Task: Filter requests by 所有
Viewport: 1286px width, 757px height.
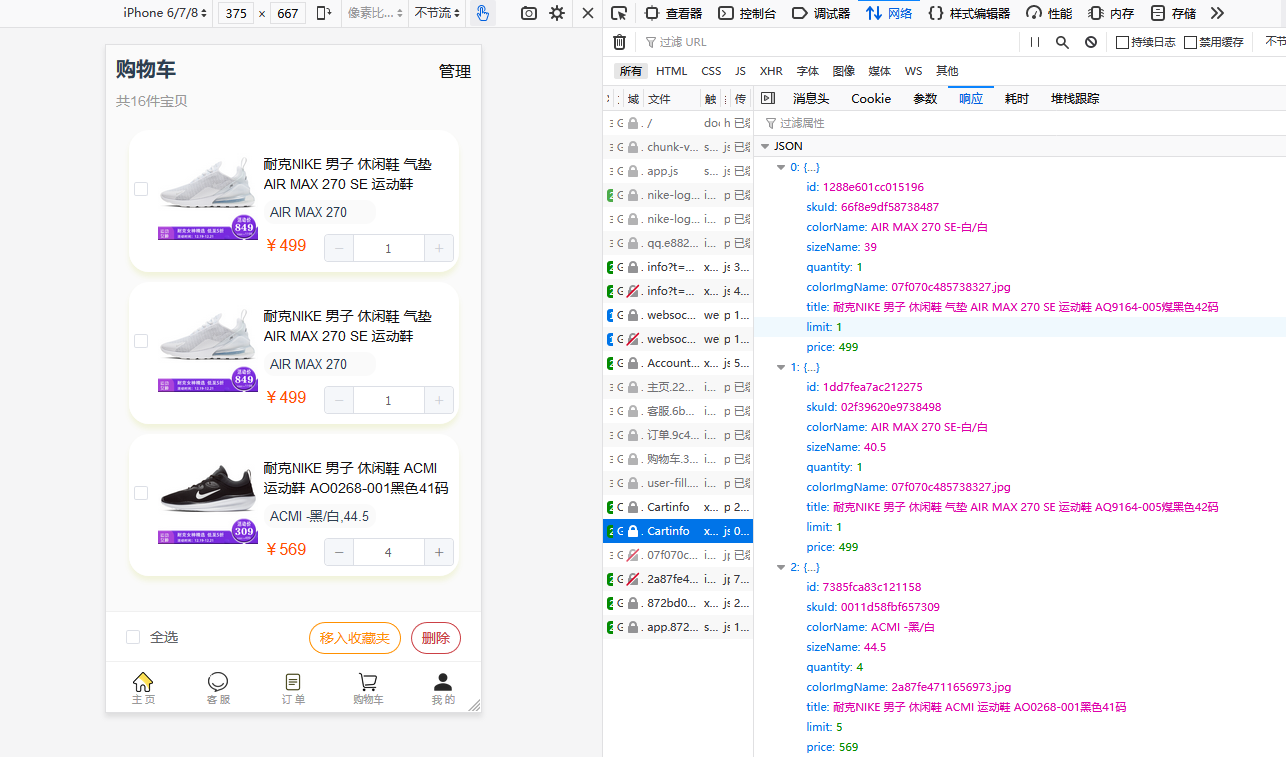Action: pos(630,71)
